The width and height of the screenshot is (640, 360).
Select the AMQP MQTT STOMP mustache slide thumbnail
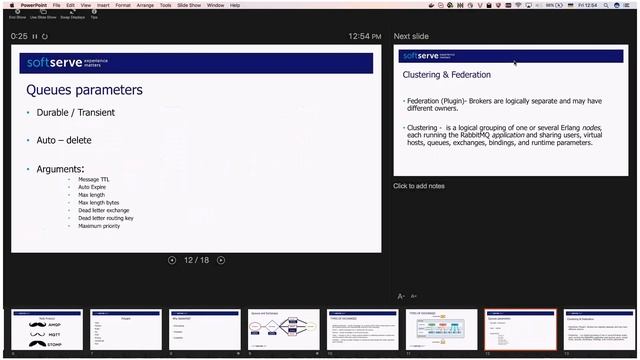(47, 330)
